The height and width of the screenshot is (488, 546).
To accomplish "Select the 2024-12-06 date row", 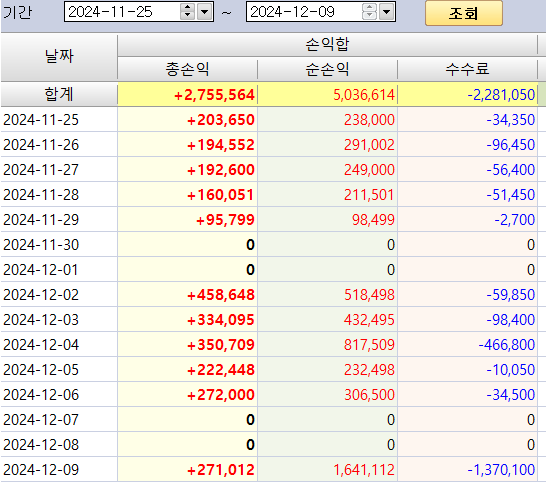I will pyautogui.click(x=59, y=395).
